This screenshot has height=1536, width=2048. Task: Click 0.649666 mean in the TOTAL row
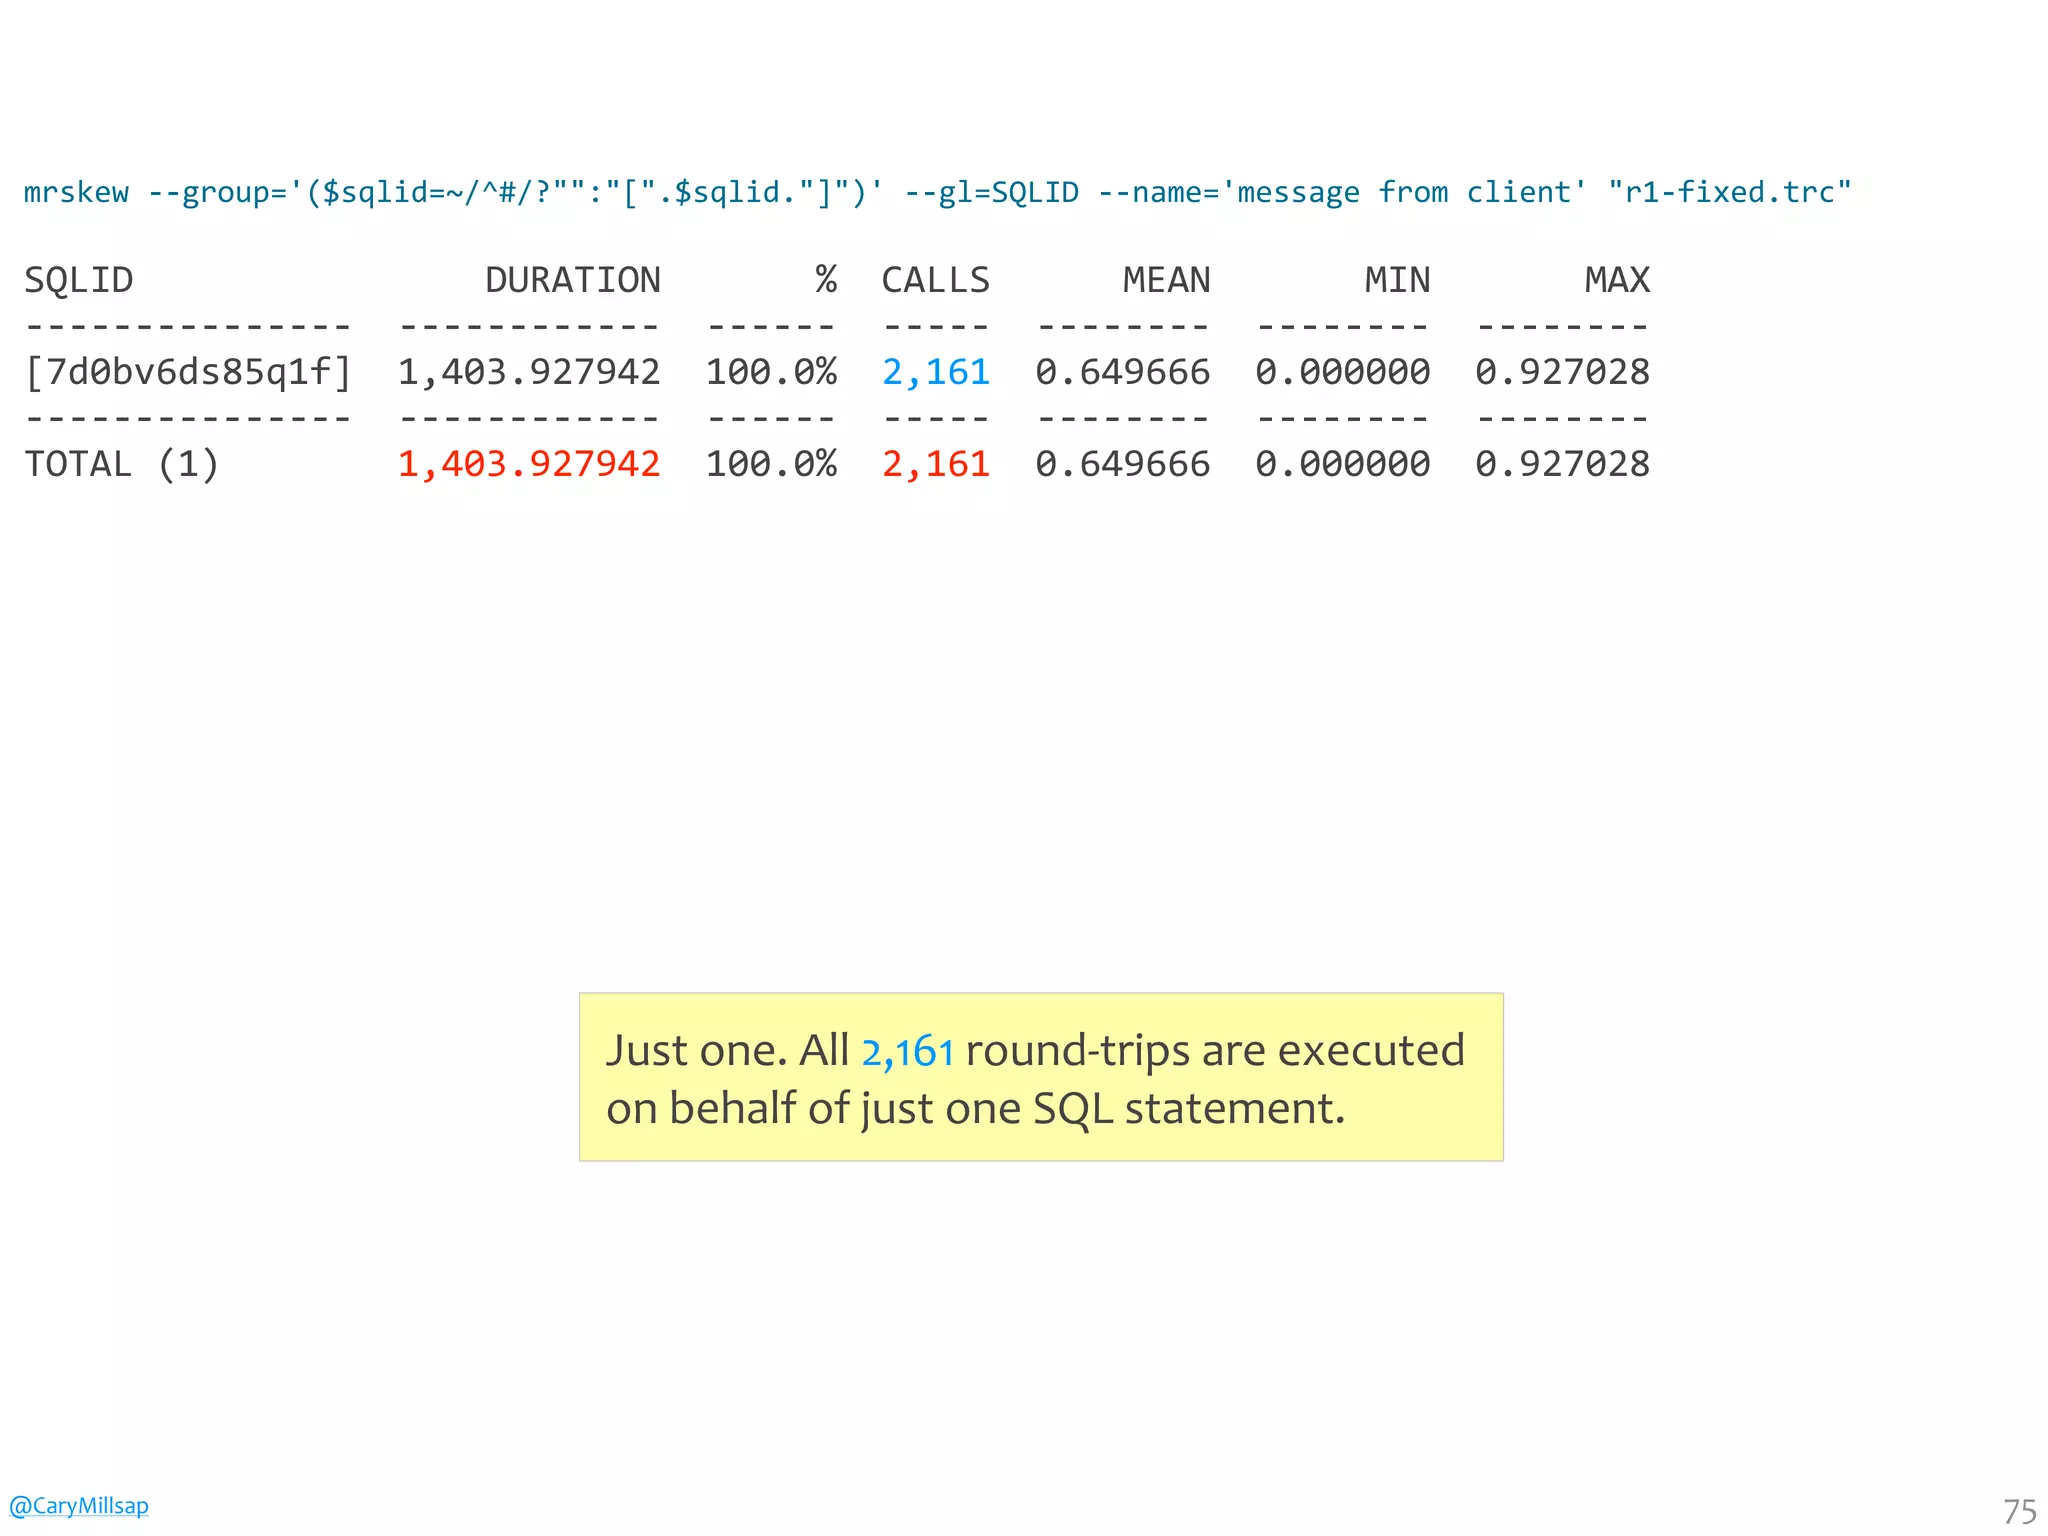point(1122,464)
